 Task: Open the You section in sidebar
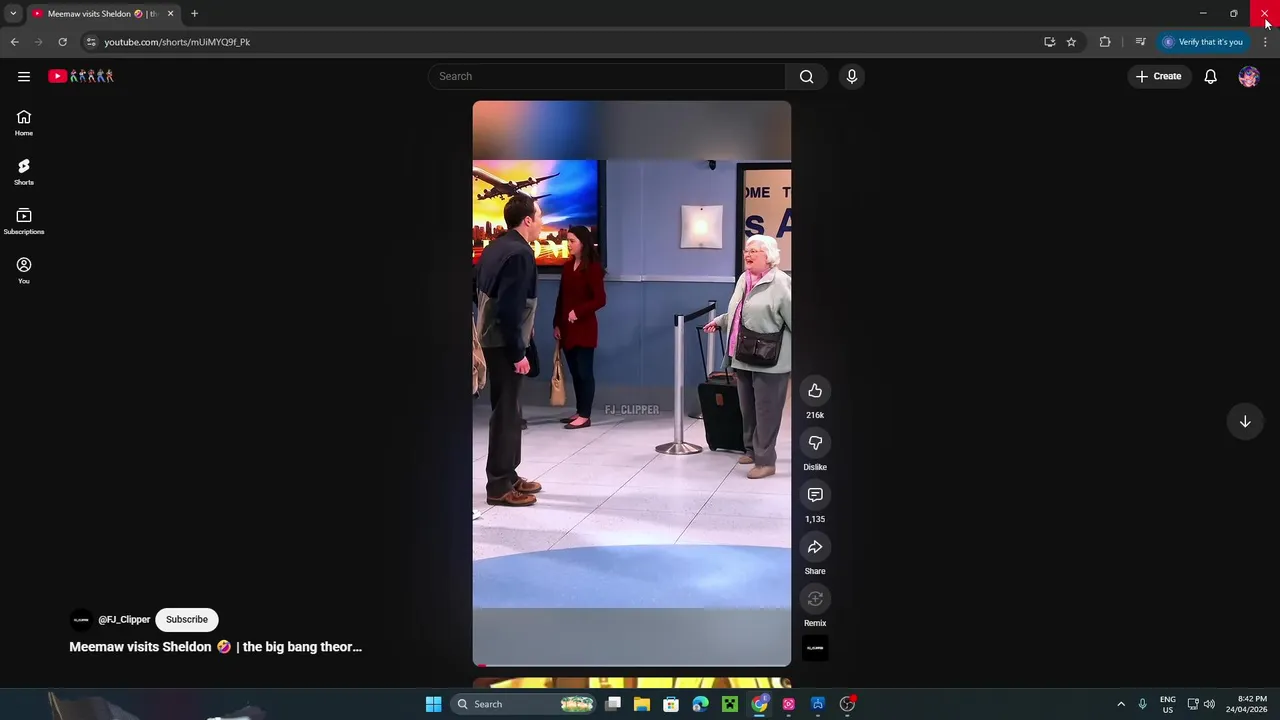[24, 270]
